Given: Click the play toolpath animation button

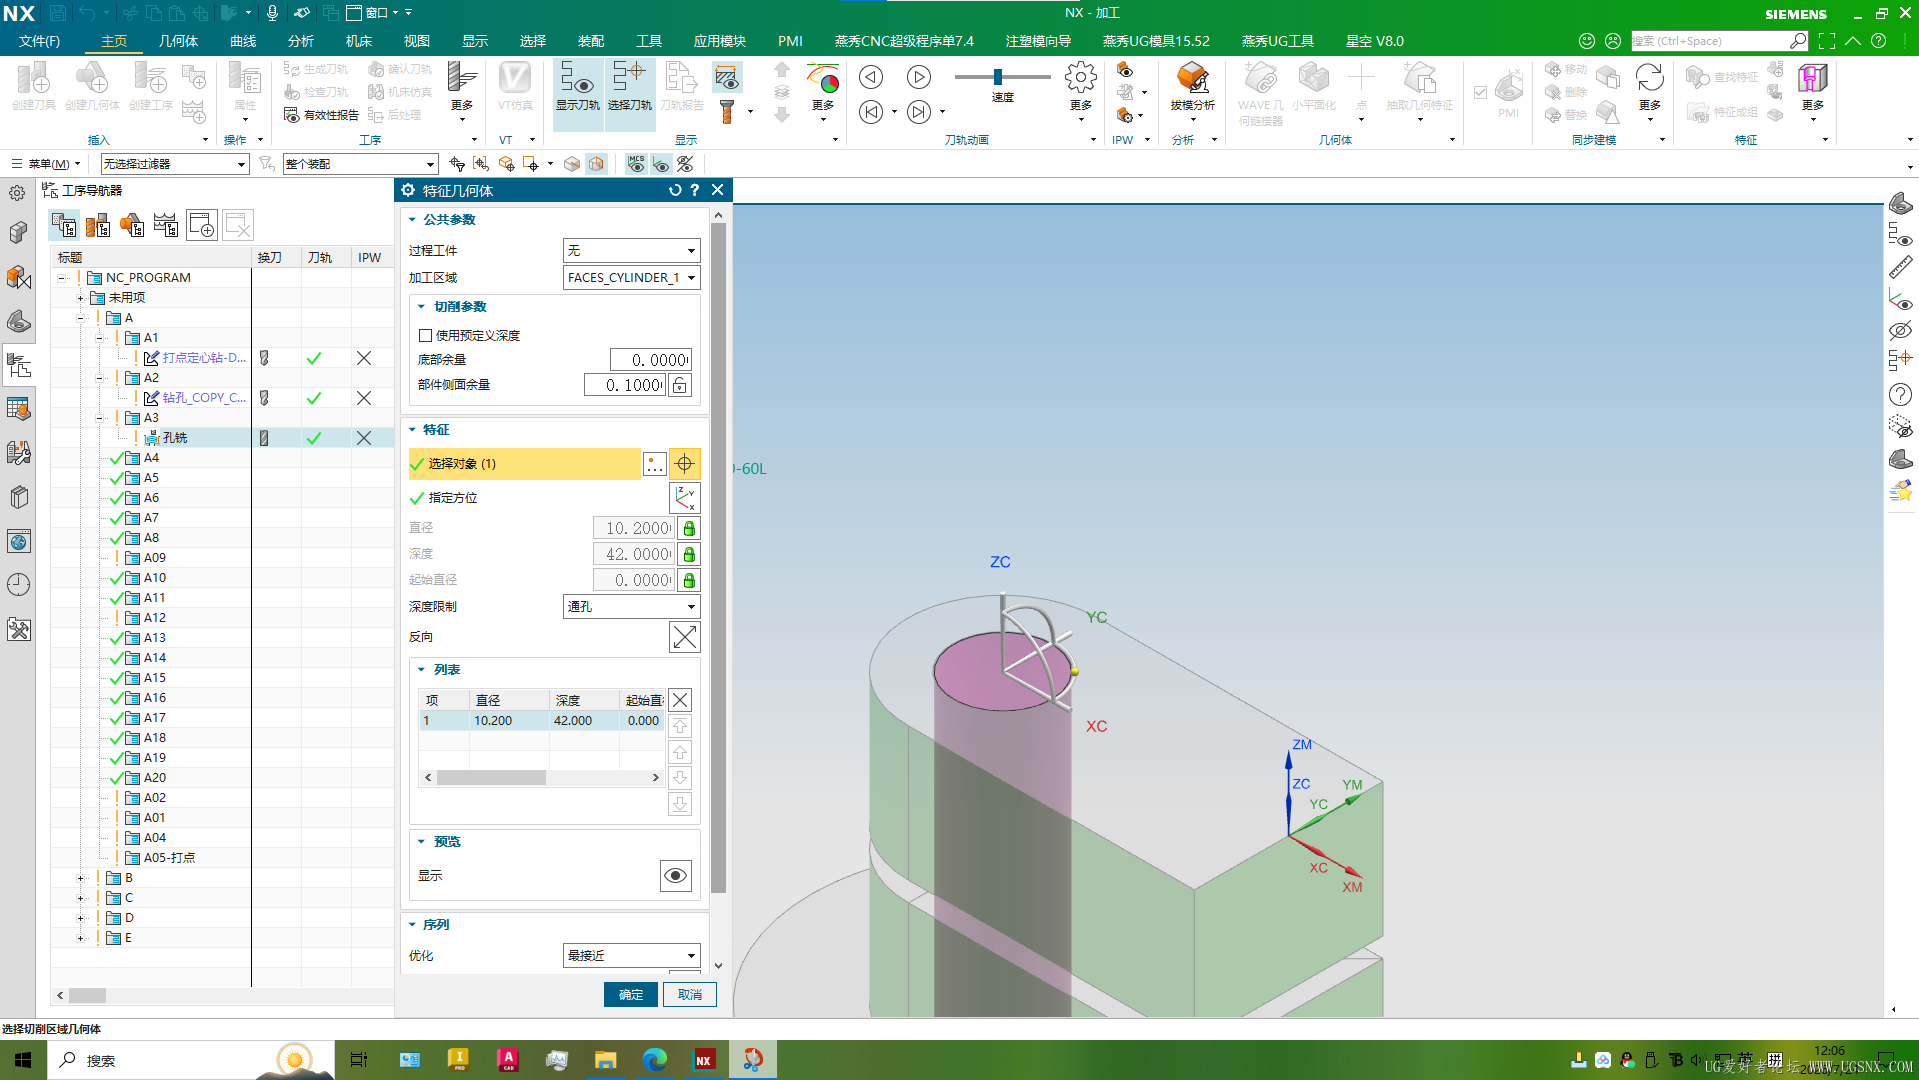Looking at the screenshot, I should point(918,77).
